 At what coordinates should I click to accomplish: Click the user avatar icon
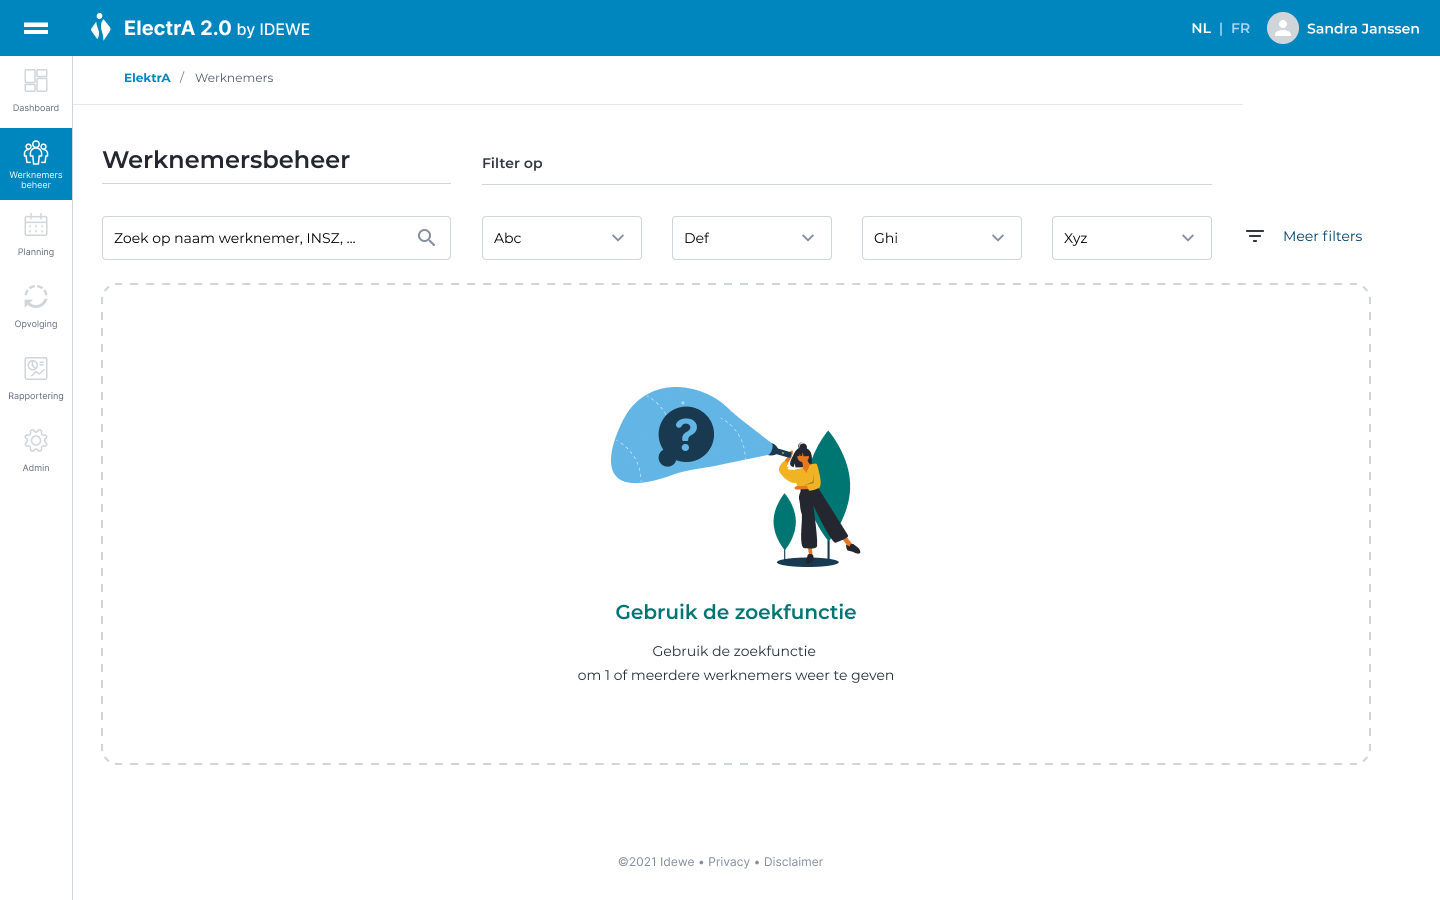(x=1282, y=28)
